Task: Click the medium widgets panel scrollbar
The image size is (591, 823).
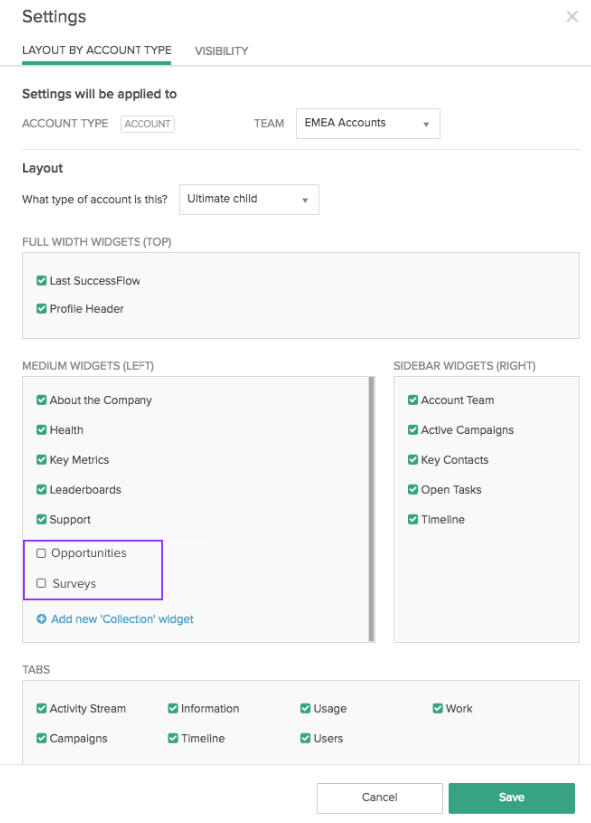Action: (372, 509)
